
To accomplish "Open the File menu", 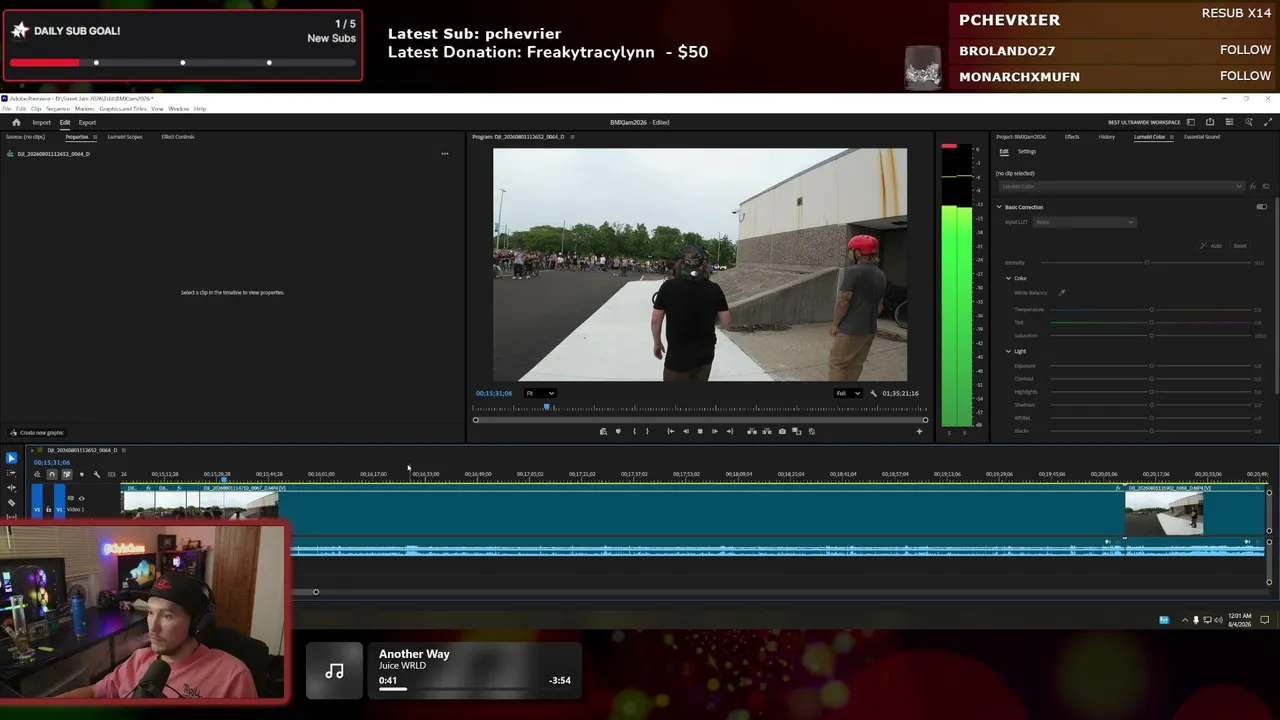I will point(7,109).
